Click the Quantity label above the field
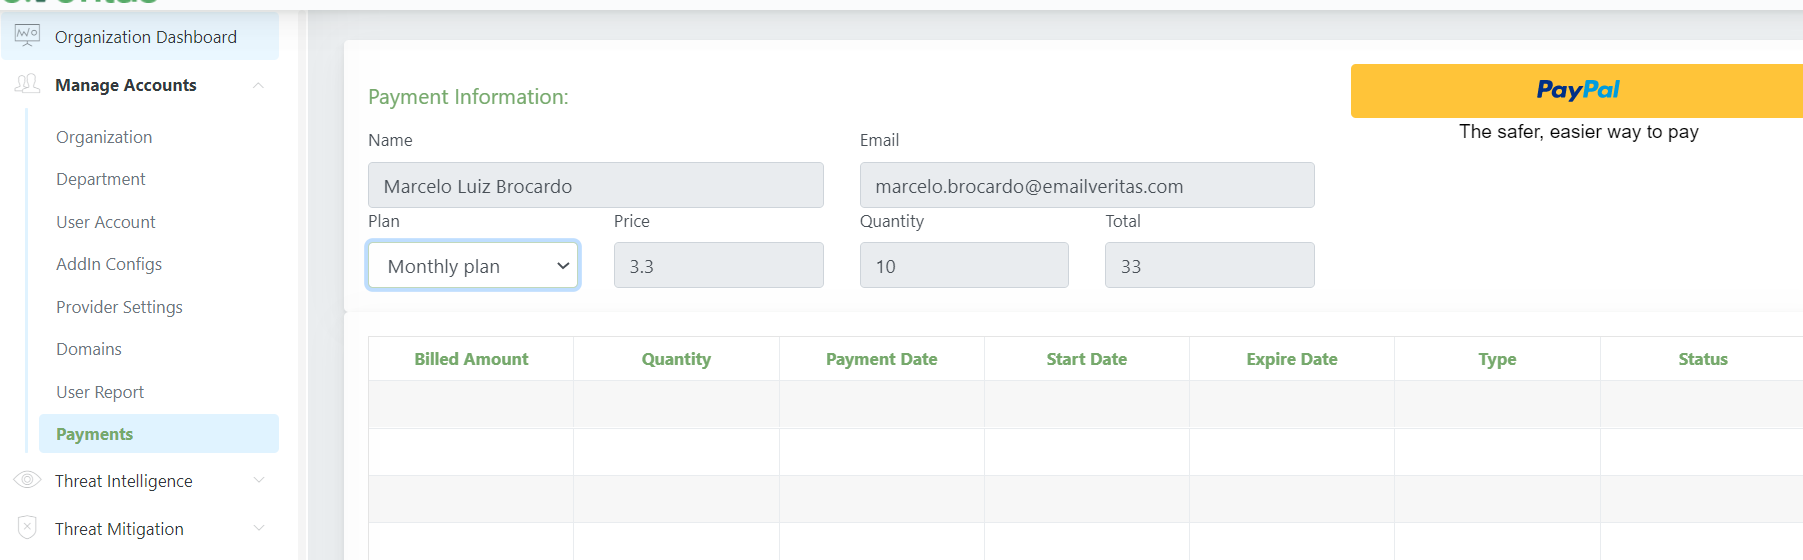Viewport: 1803px width, 560px height. (891, 221)
